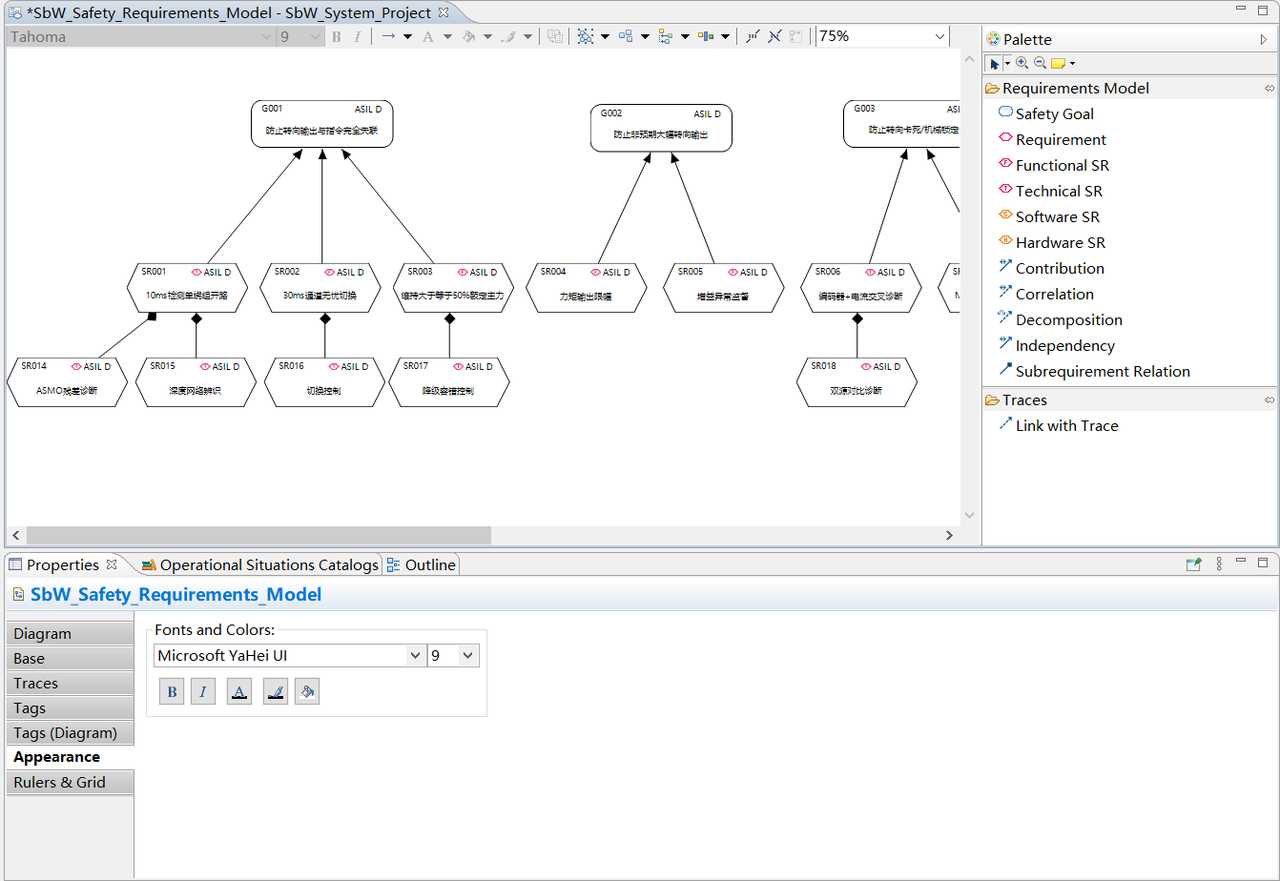Open Font Color in Fonts and Colors
This screenshot has width=1280, height=881.
pyautogui.click(x=239, y=691)
